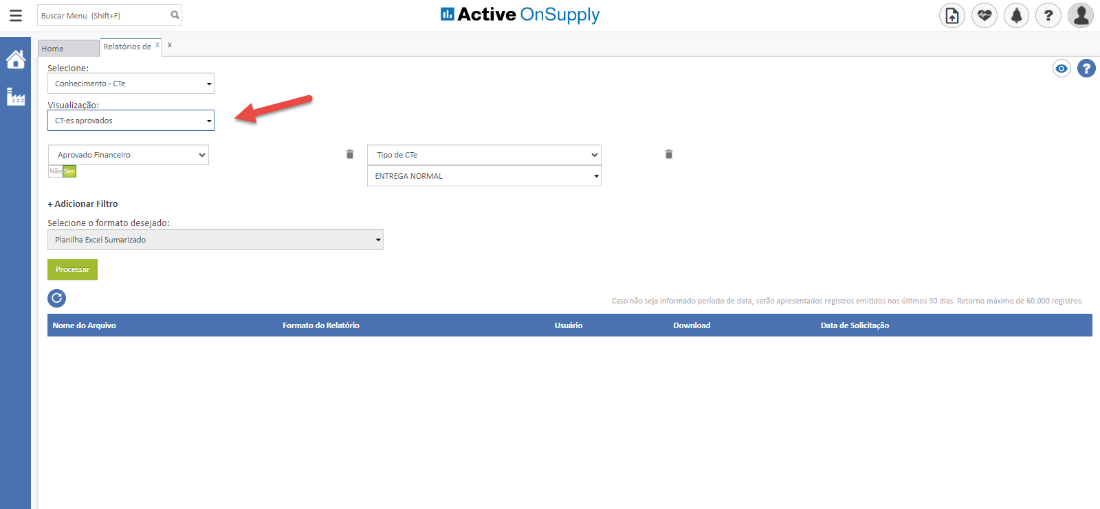This screenshot has width=1100, height=509.
Task: Open the factory icon in sidebar
Action: pyautogui.click(x=15, y=97)
